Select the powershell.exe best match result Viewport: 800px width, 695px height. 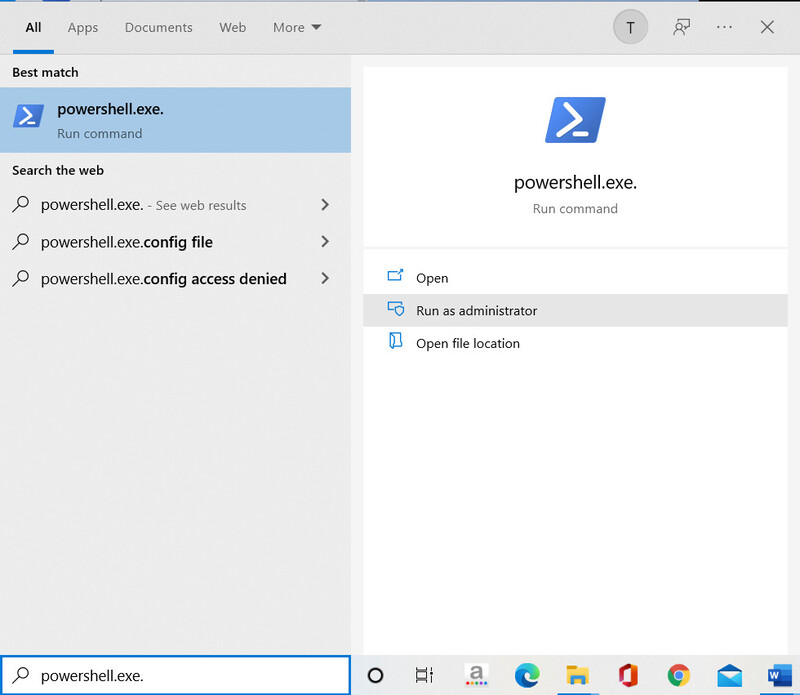[x=176, y=120]
